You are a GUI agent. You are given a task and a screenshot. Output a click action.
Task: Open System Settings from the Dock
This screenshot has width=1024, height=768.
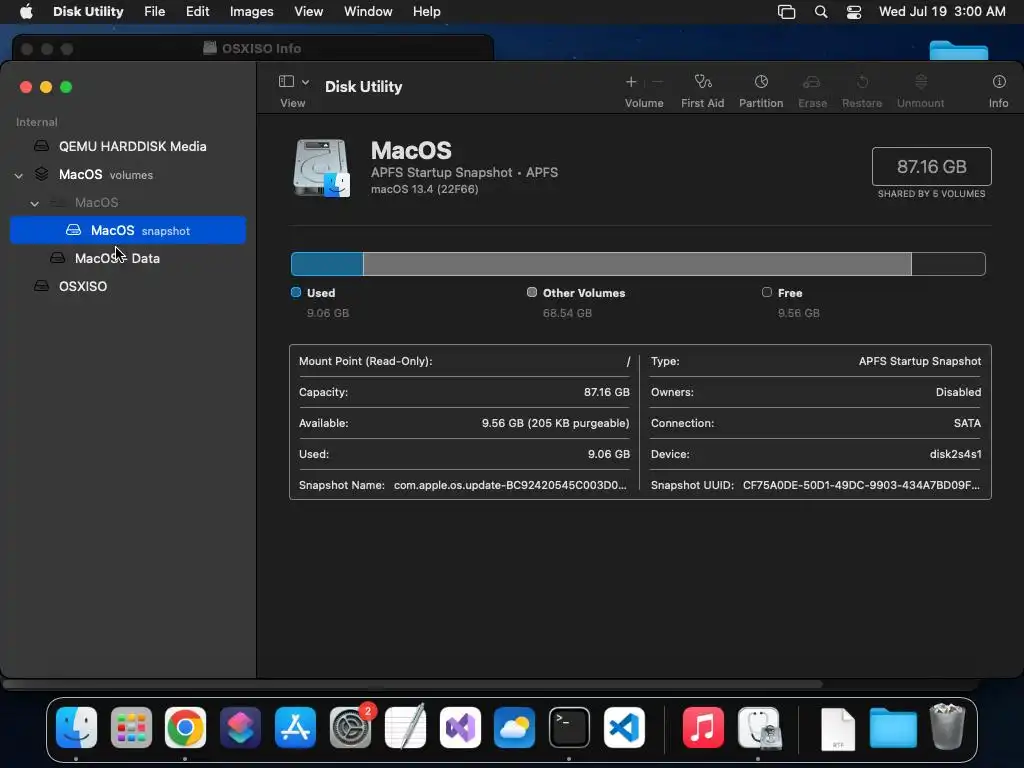351,728
